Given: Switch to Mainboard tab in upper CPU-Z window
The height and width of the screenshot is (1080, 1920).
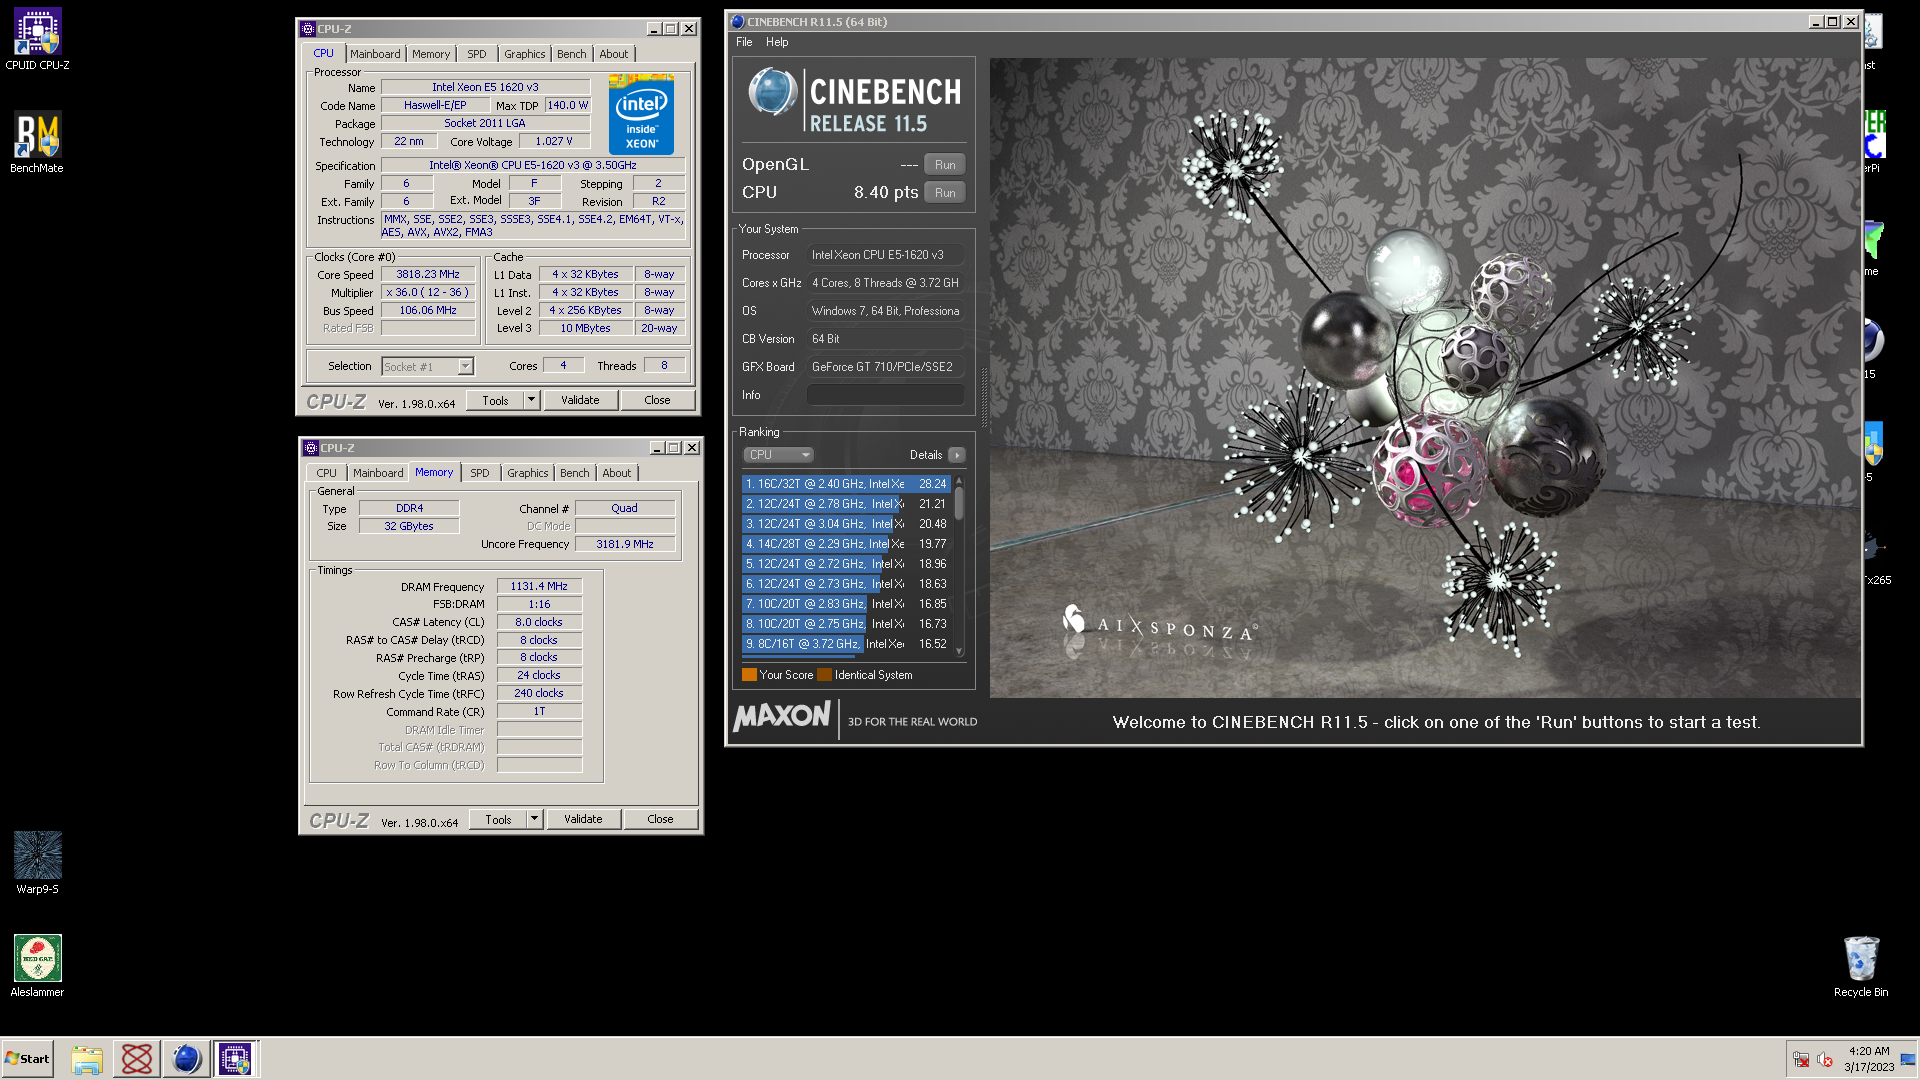Looking at the screenshot, I should [x=375, y=54].
